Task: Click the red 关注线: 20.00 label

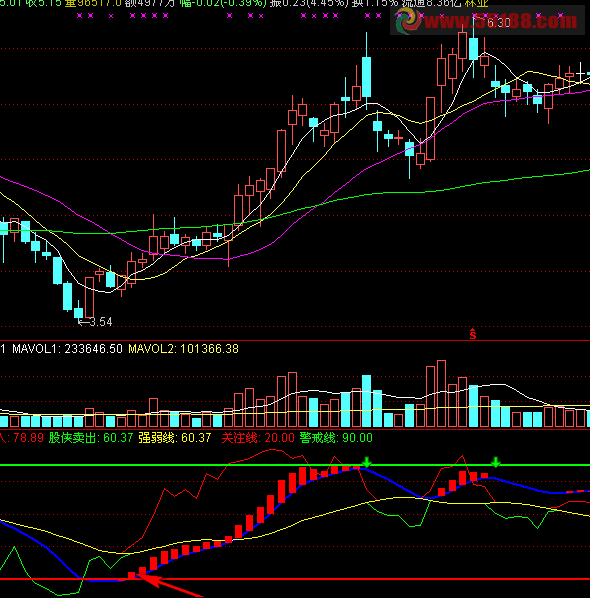Action: pos(258,437)
